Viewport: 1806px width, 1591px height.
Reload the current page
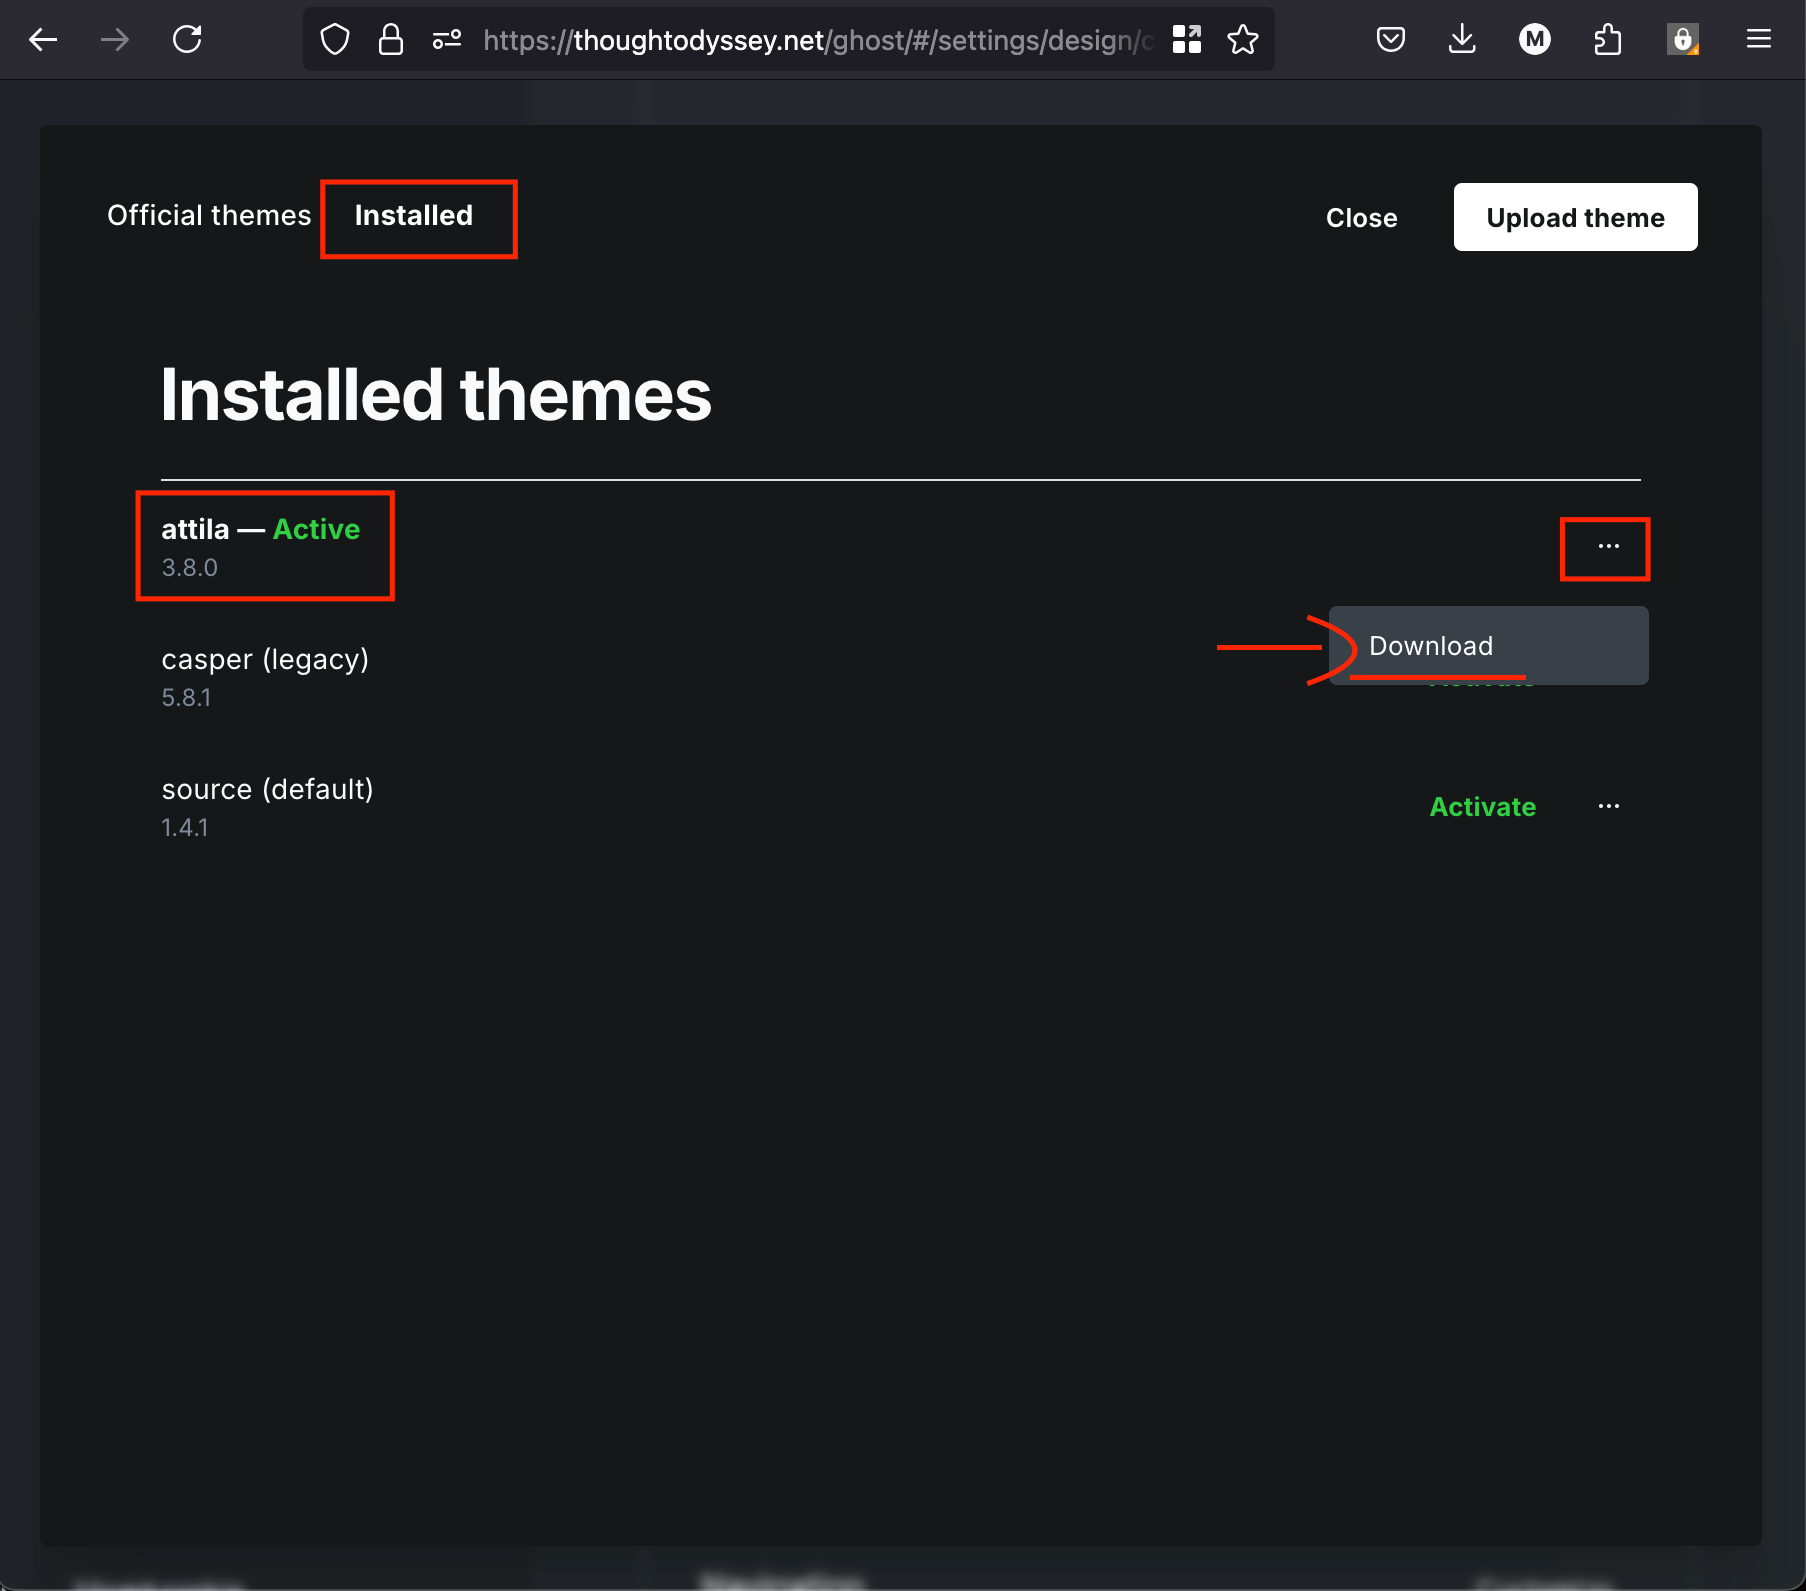pos(187,40)
